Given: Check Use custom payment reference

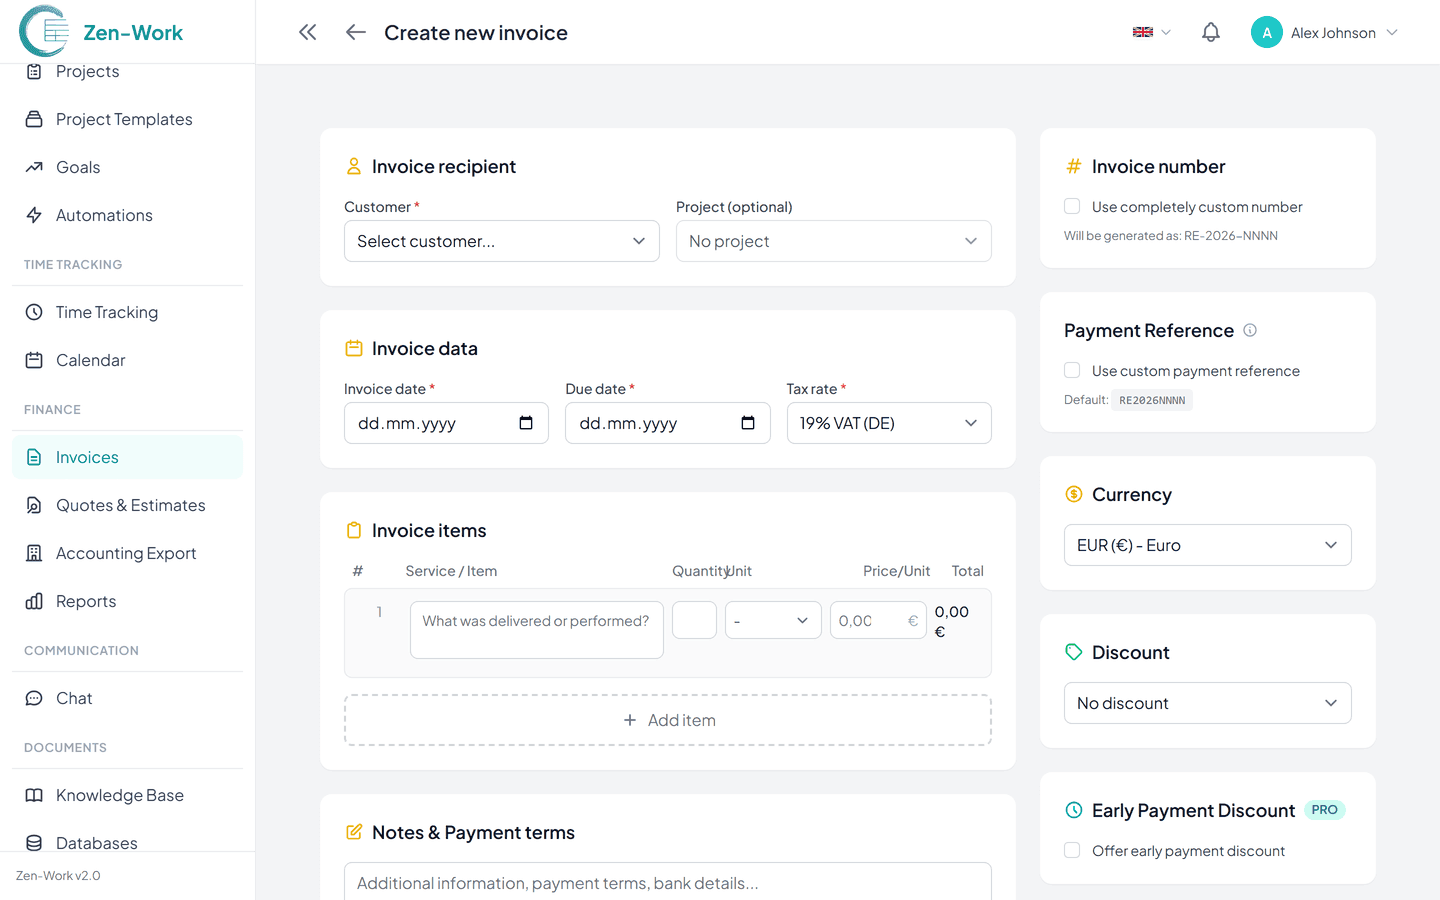Looking at the screenshot, I should (x=1072, y=370).
